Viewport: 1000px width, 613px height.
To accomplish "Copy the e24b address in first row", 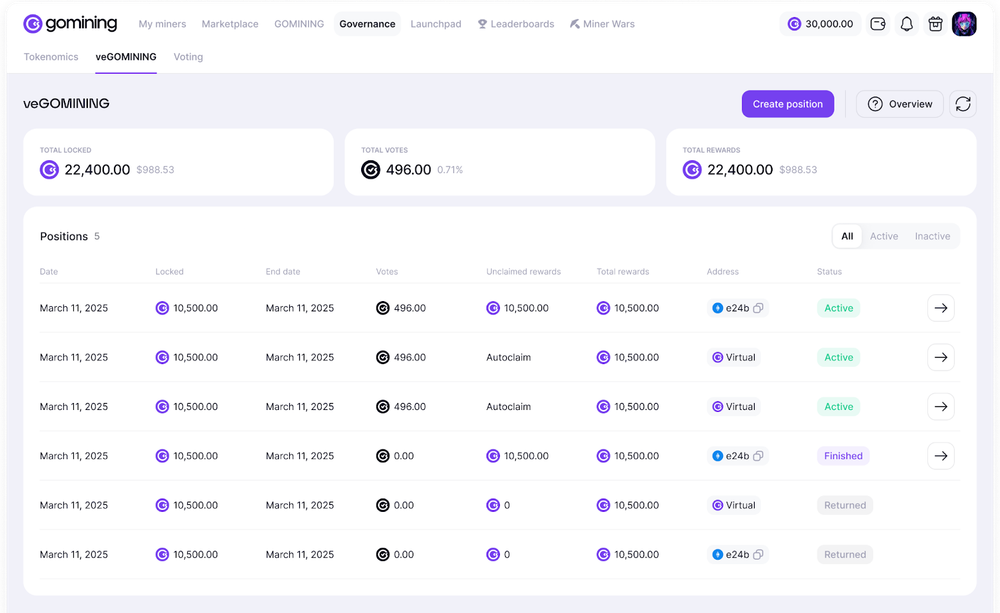I will tap(758, 308).
